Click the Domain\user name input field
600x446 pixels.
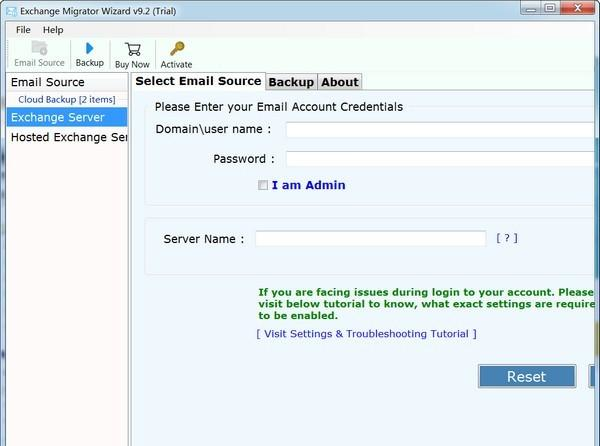click(441, 130)
